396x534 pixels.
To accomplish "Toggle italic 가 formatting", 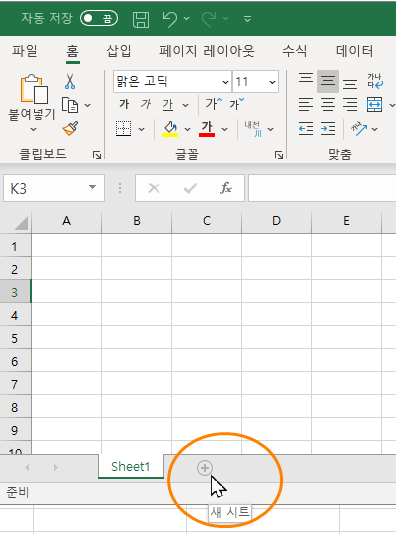I will (x=146, y=104).
